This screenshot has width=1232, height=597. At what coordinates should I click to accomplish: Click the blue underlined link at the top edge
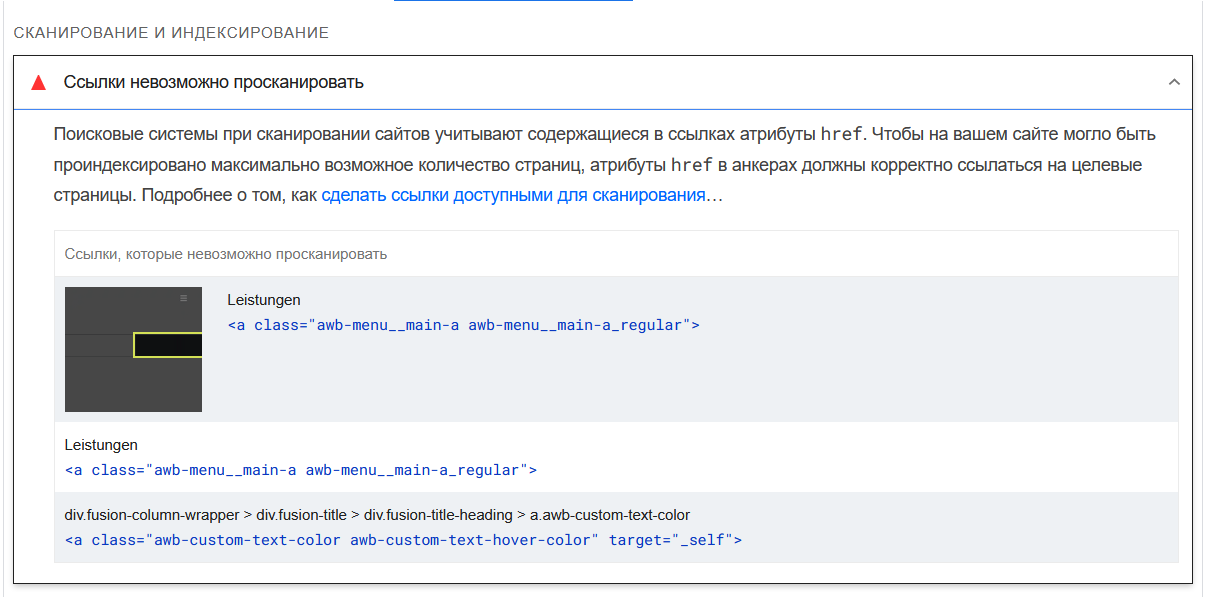[x=513, y=1]
